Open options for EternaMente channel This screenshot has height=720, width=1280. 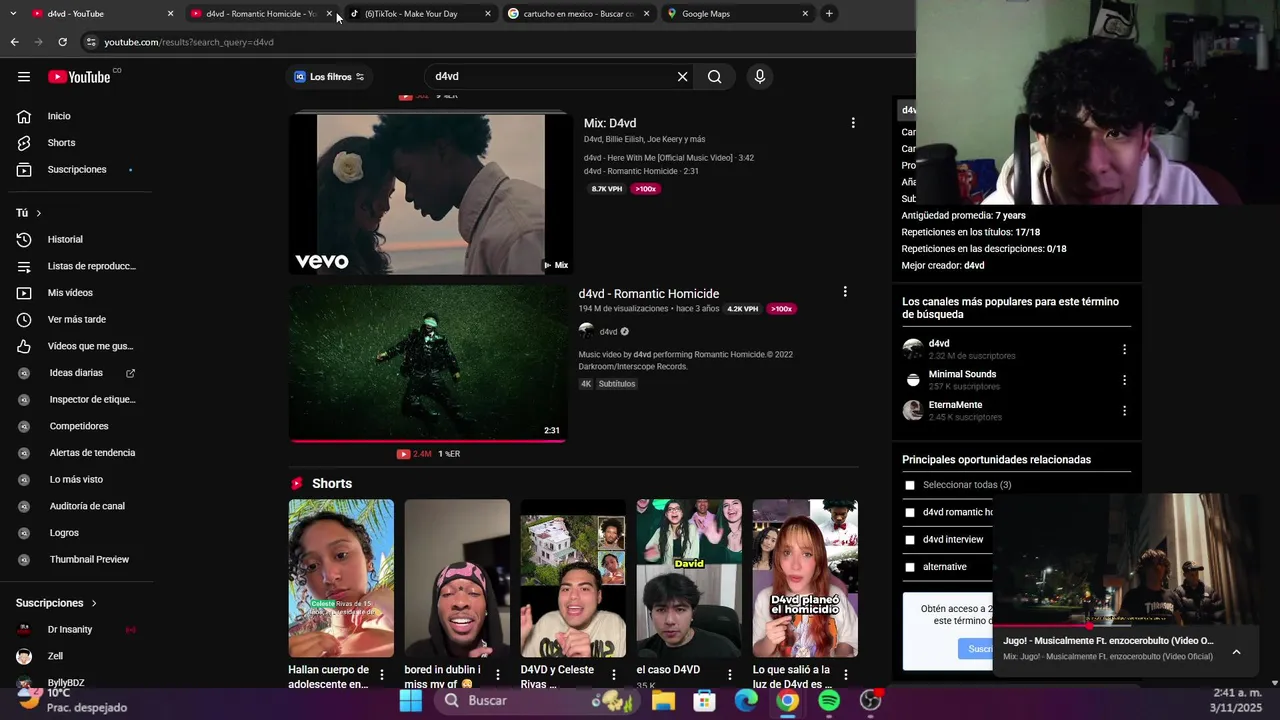tap(1124, 411)
